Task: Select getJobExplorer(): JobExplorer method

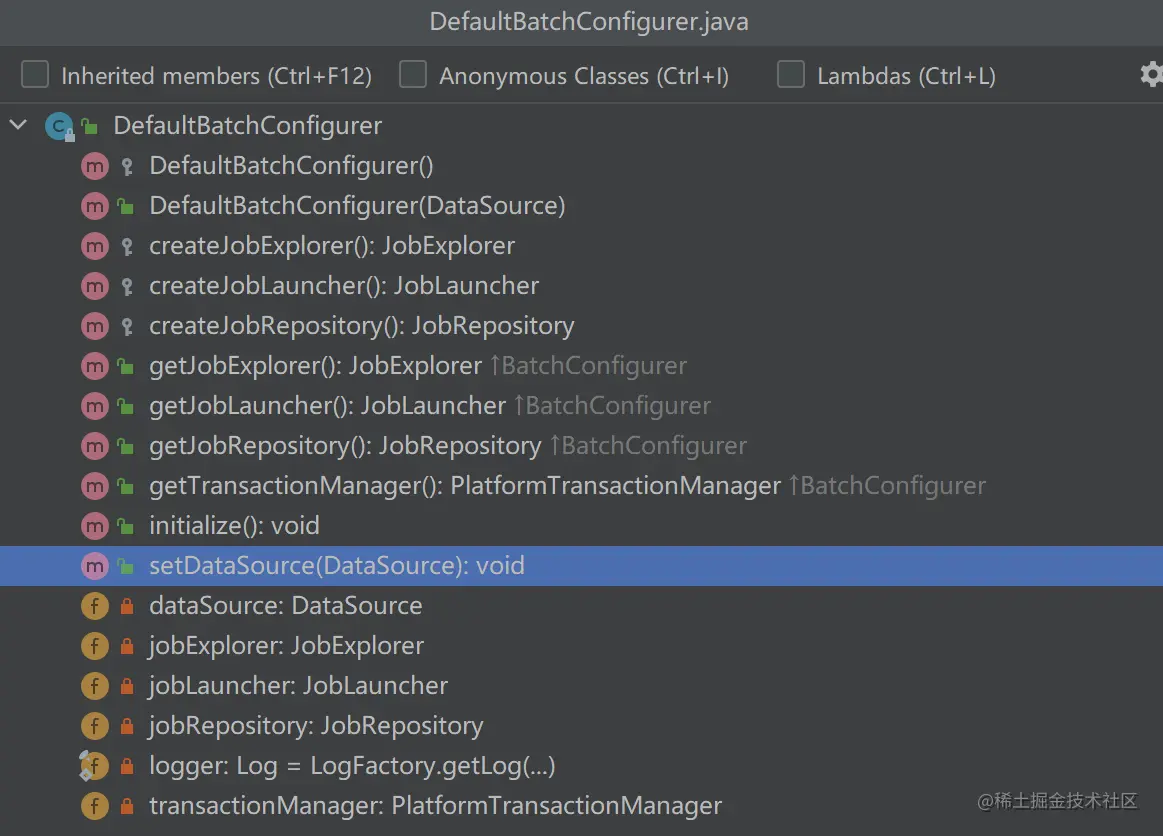Action: tap(582, 366)
